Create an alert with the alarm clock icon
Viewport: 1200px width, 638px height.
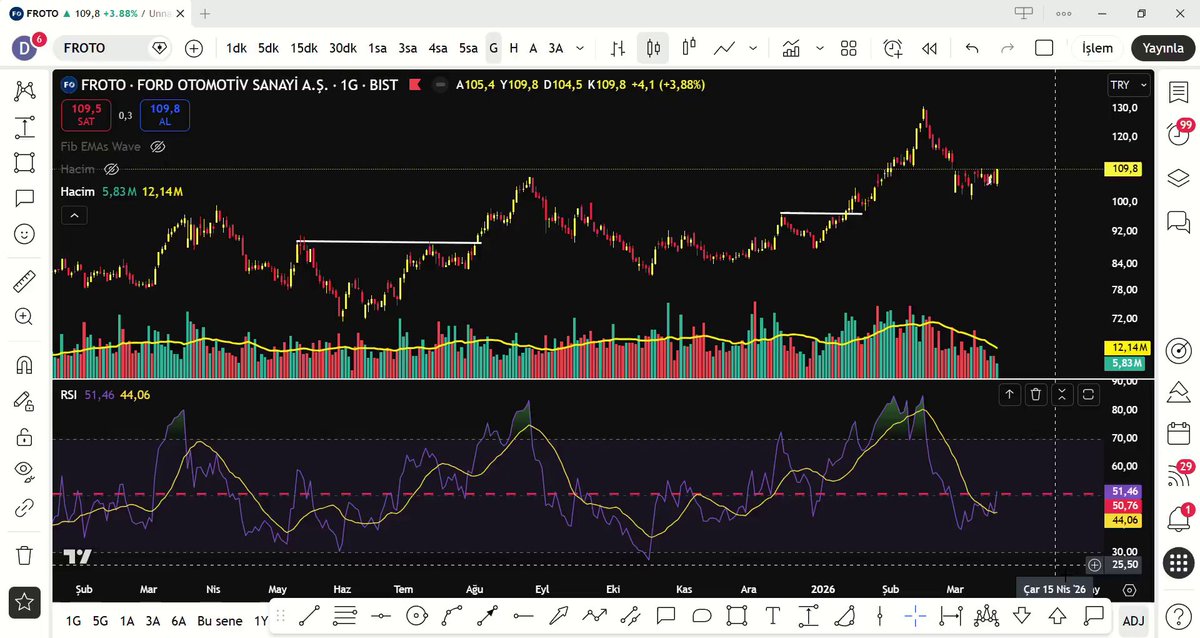coord(892,48)
